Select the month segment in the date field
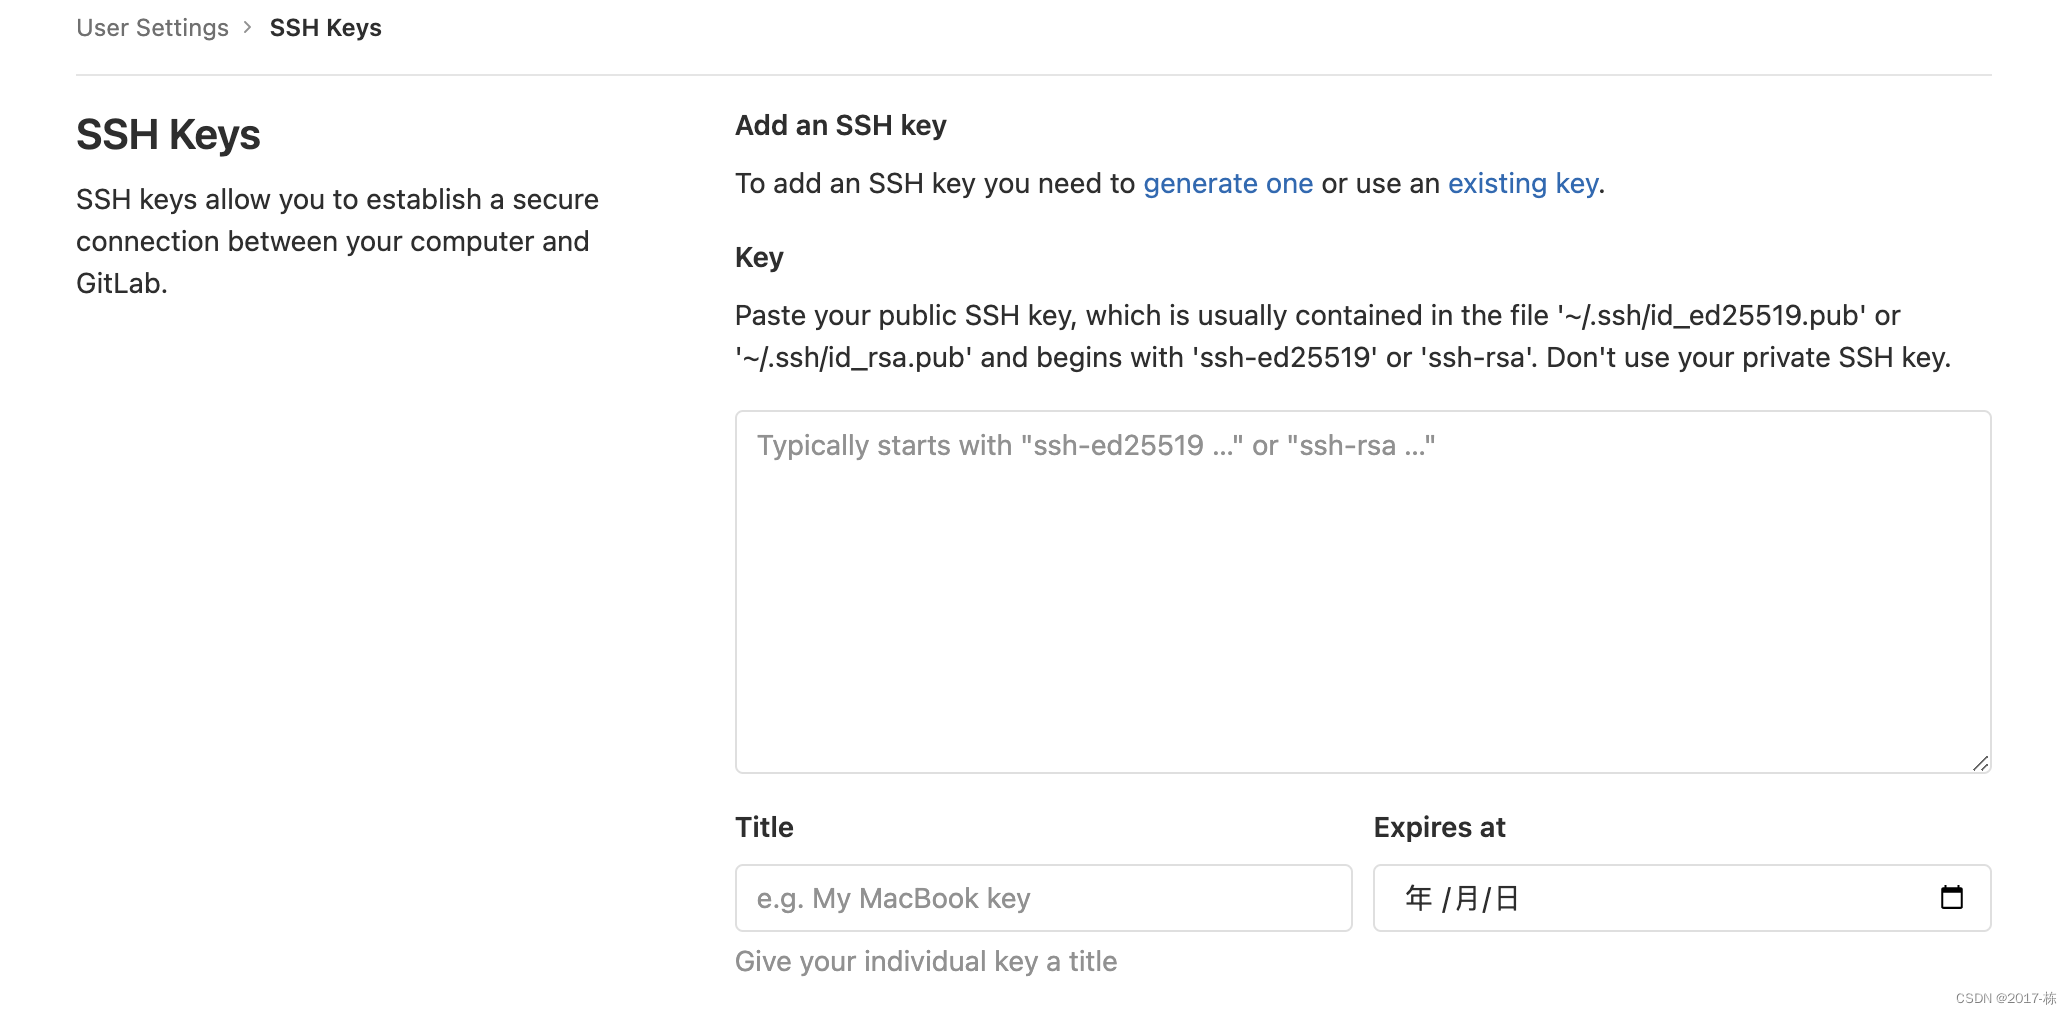The image size is (2072, 1014). click(x=1466, y=898)
